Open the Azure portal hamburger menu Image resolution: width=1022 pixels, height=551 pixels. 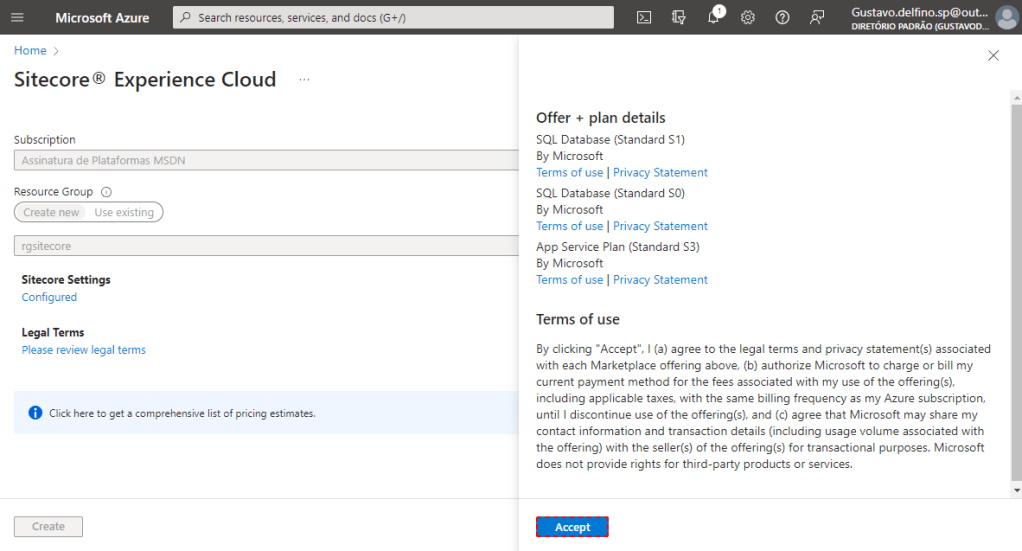(x=17, y=17)
